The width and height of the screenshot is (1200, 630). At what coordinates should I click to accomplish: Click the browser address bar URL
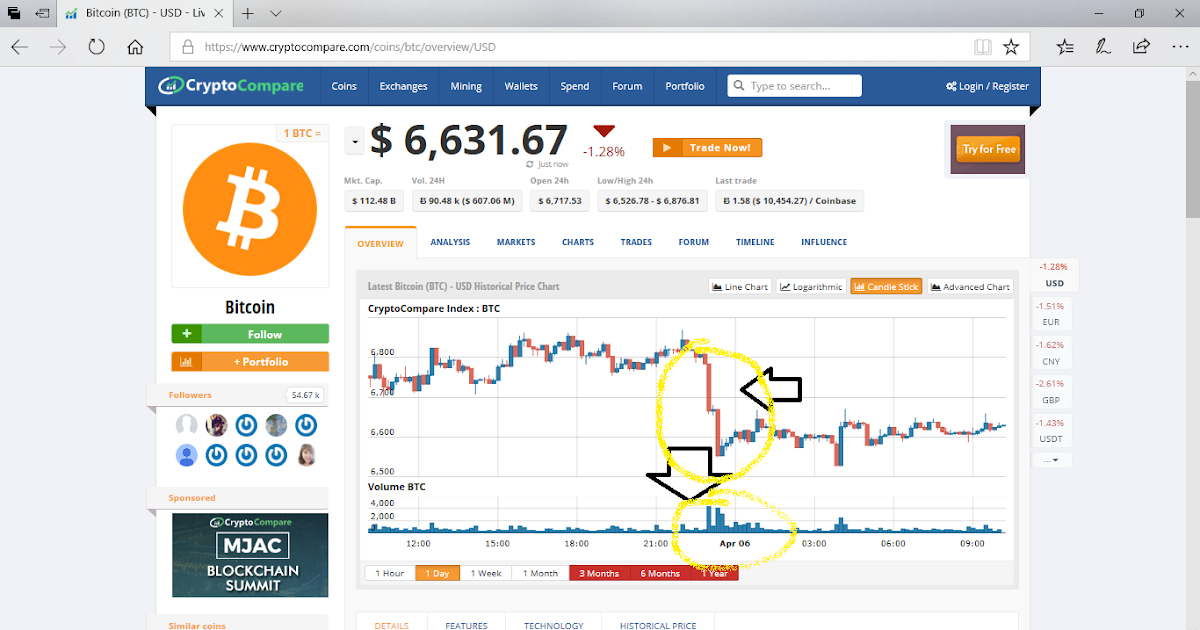click(x=350, y=47)
